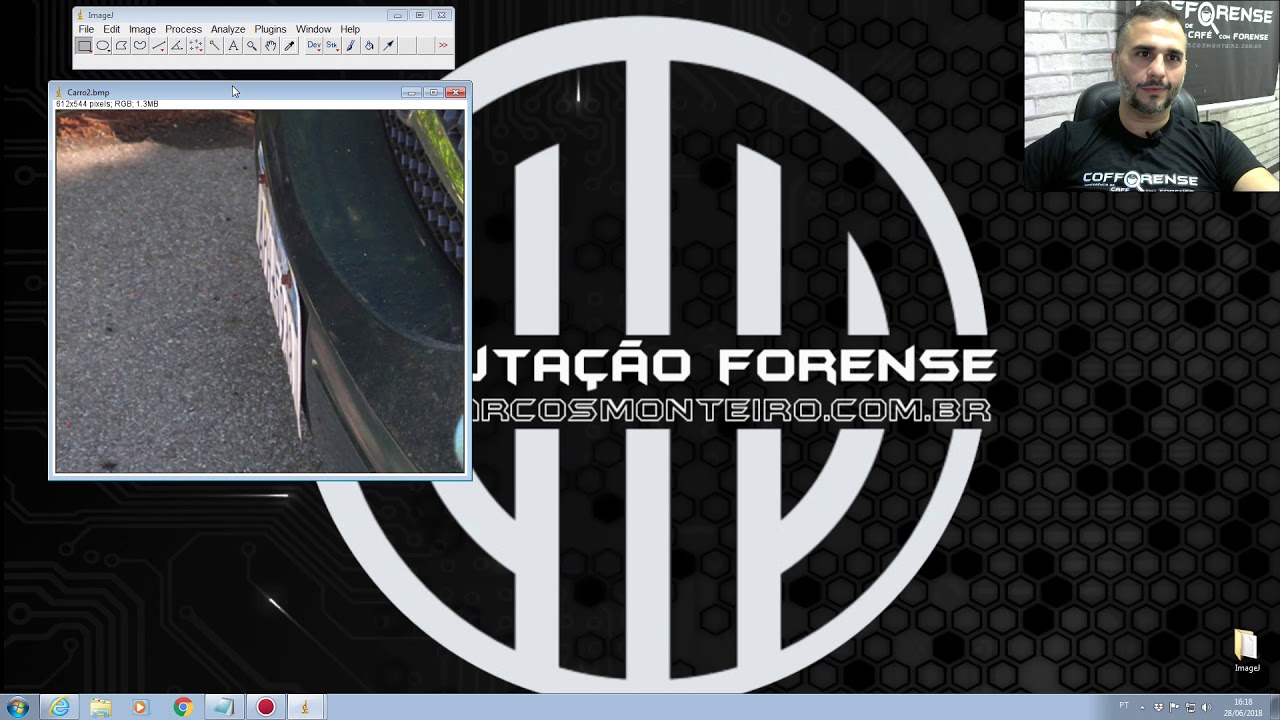Open the Window menu in ImageJ
This screenshot has width=1280, height=720.
[313, 29]
